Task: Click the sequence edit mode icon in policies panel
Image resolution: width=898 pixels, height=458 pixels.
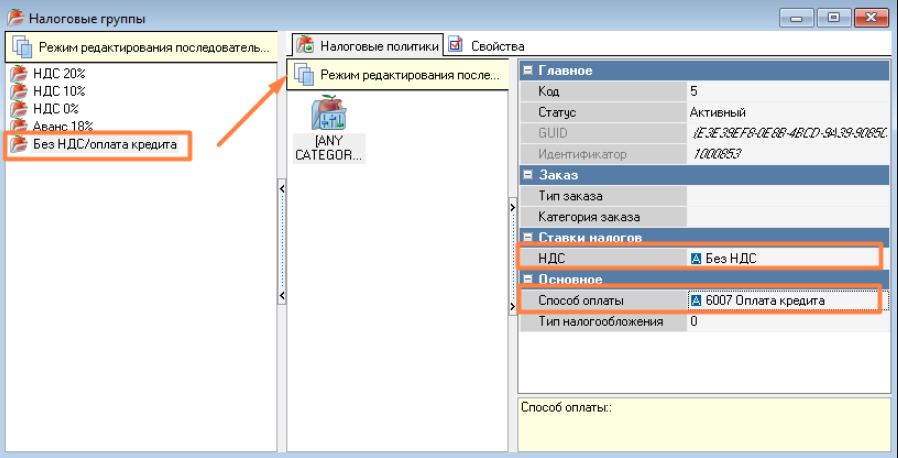Action: tap(304, 75)
